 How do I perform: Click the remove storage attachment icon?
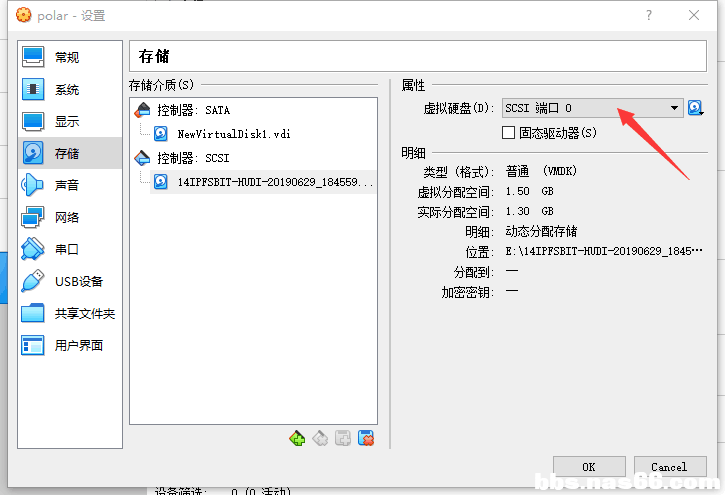coord(366,438)
